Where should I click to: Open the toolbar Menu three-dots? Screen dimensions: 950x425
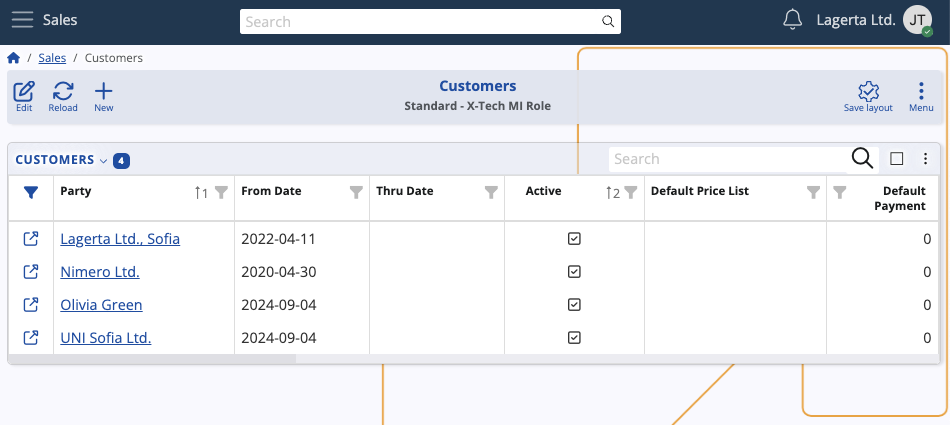[x=921, y=96]
